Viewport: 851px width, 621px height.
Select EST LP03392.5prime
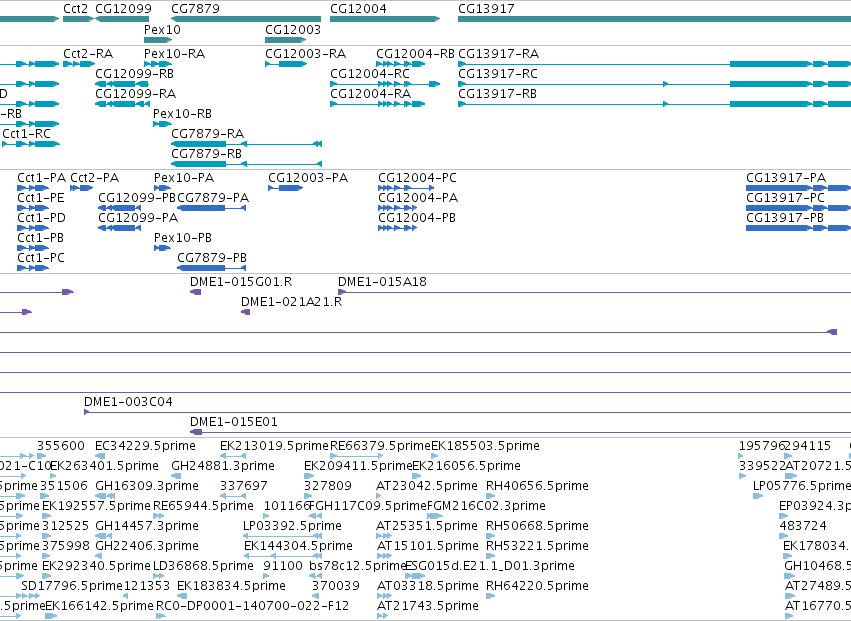[293, 526]
